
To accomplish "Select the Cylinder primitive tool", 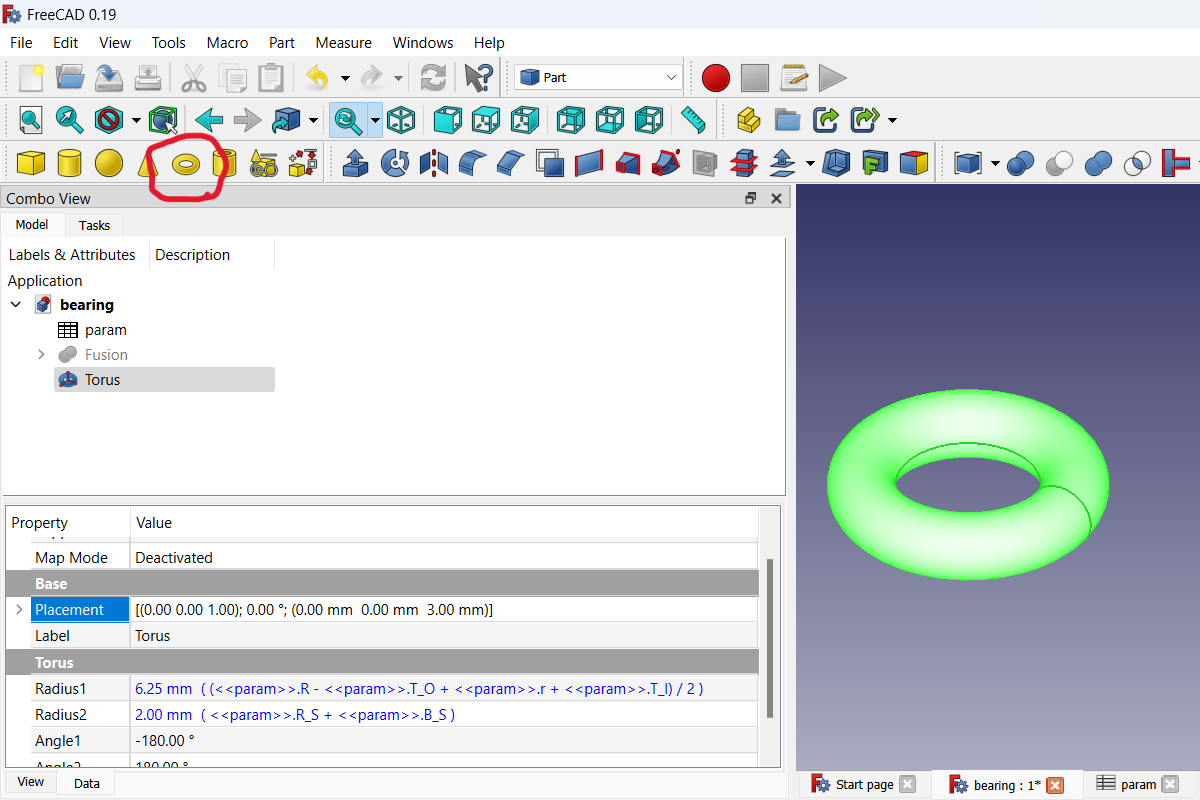I will [x=70, y=163].
